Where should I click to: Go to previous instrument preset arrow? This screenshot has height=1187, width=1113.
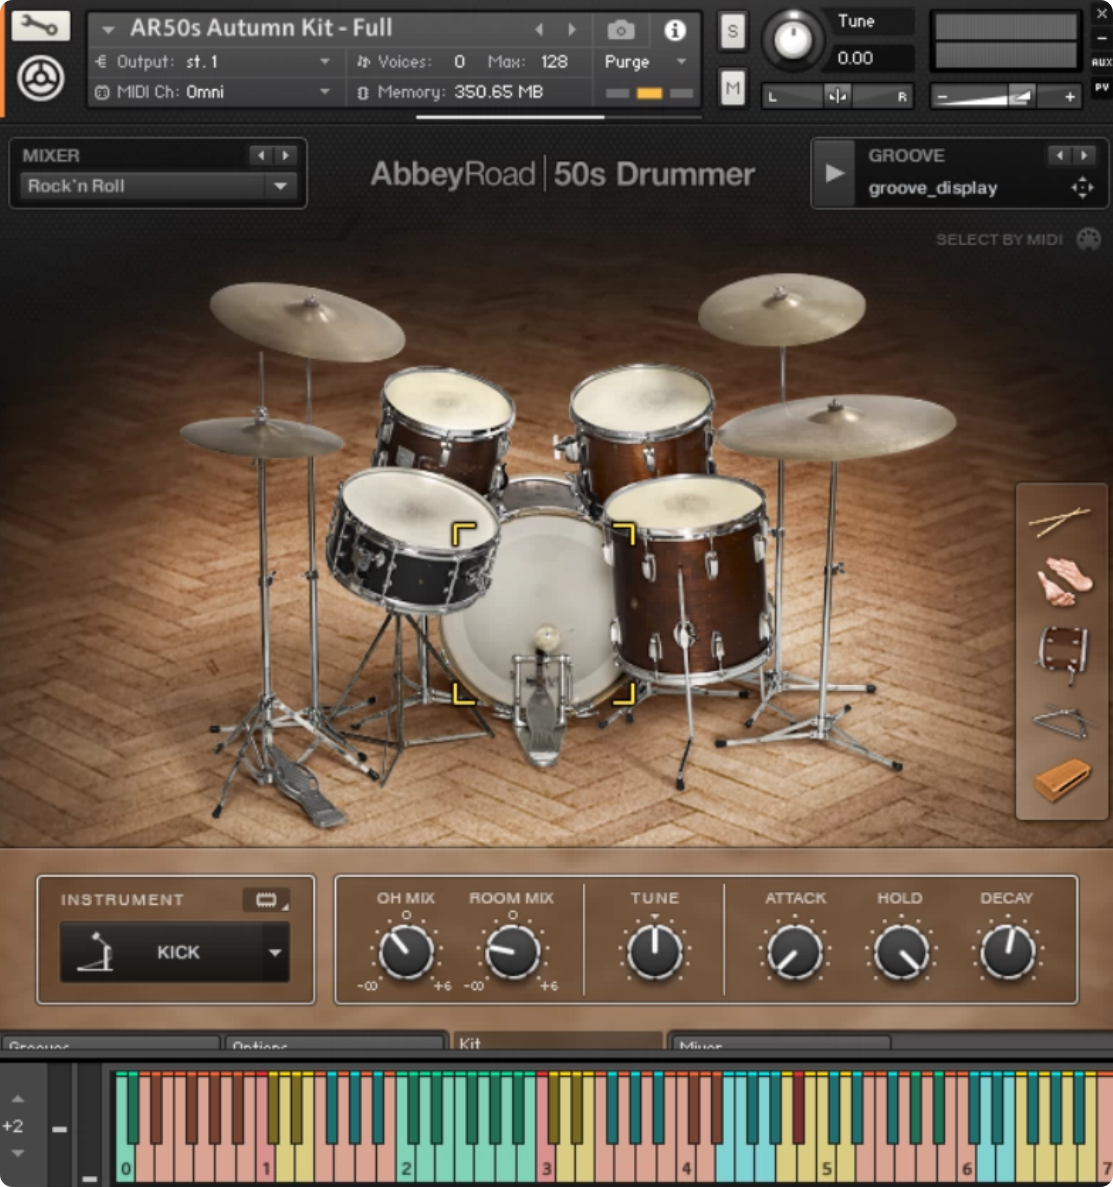(539, 30)
